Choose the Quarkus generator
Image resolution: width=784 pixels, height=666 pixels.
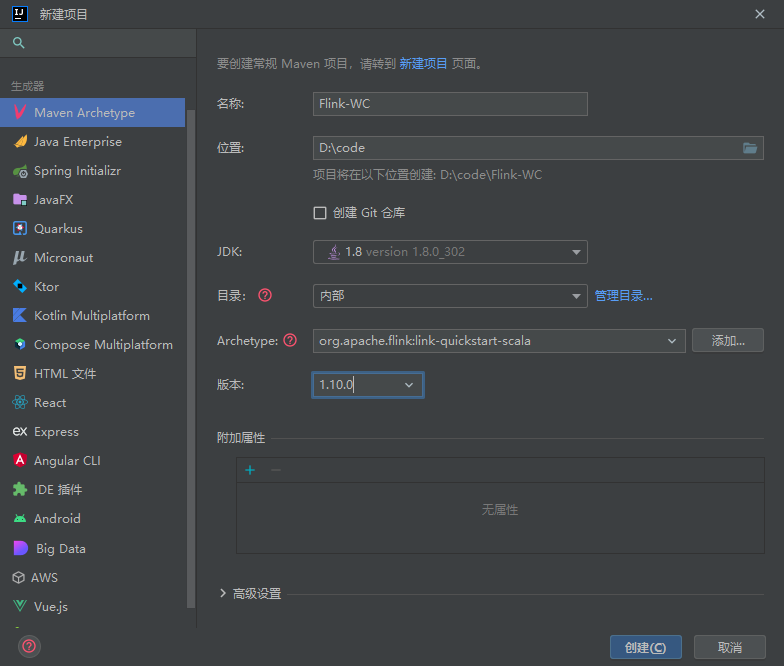pos(58,229)
